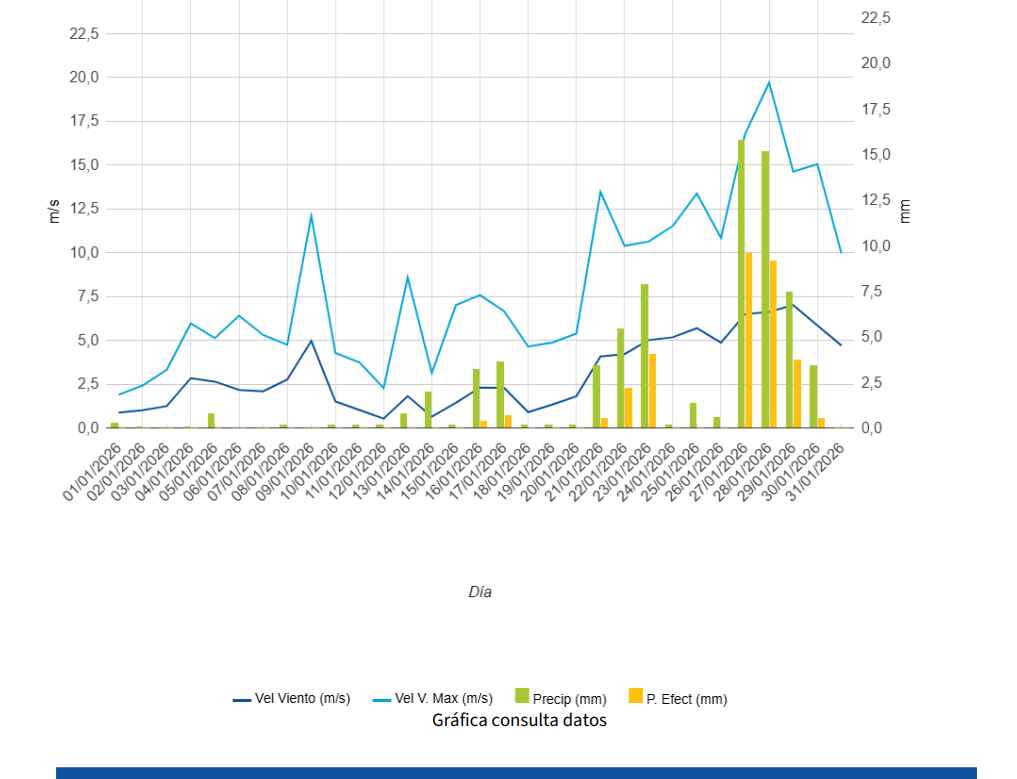Select the tallest green Precip bar on 27/01/2026
The image size is (1017, 779).
point(741,285)
